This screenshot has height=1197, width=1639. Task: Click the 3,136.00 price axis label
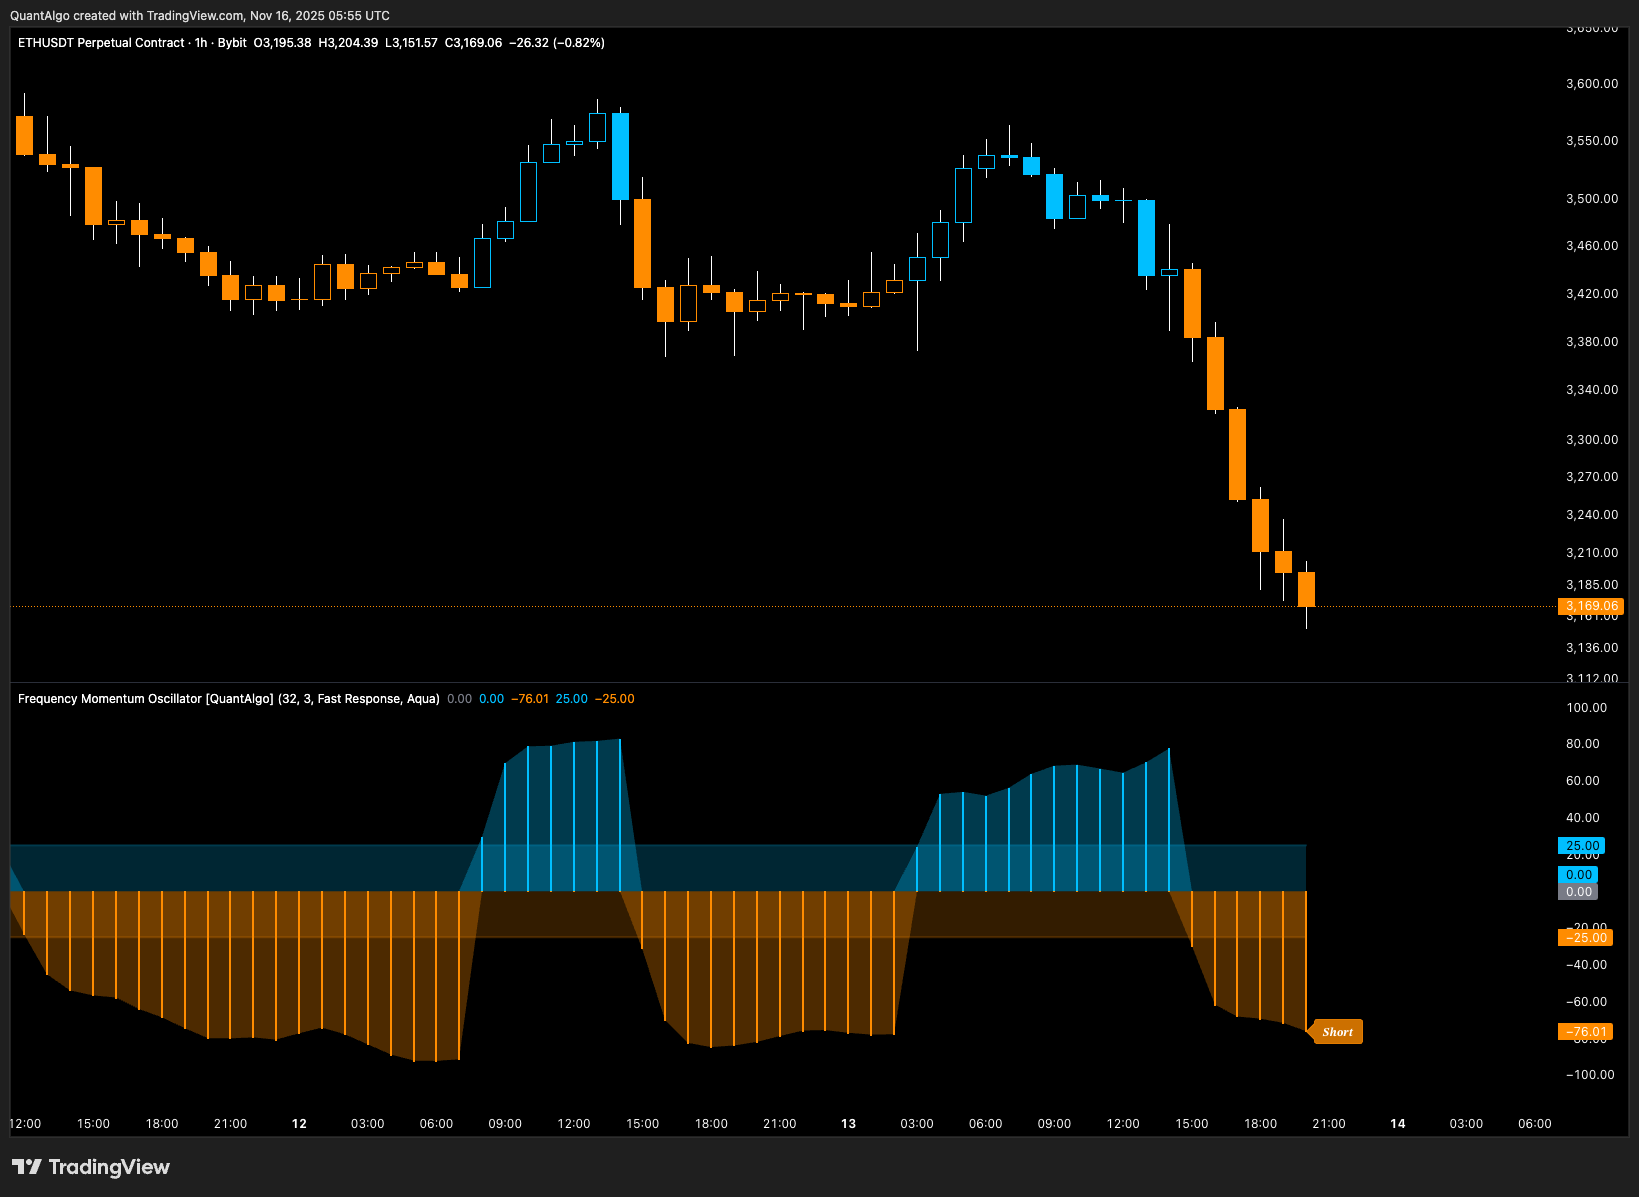1592,648
